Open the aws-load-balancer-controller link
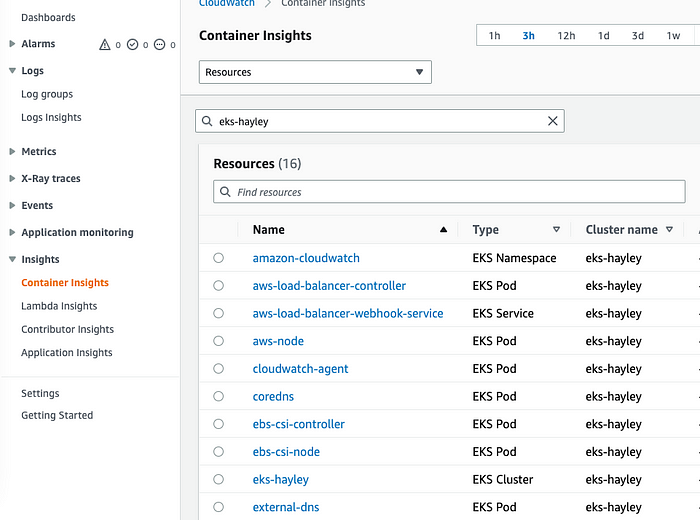The height and width of the screenshot is (520, 700). coord(329,286)
